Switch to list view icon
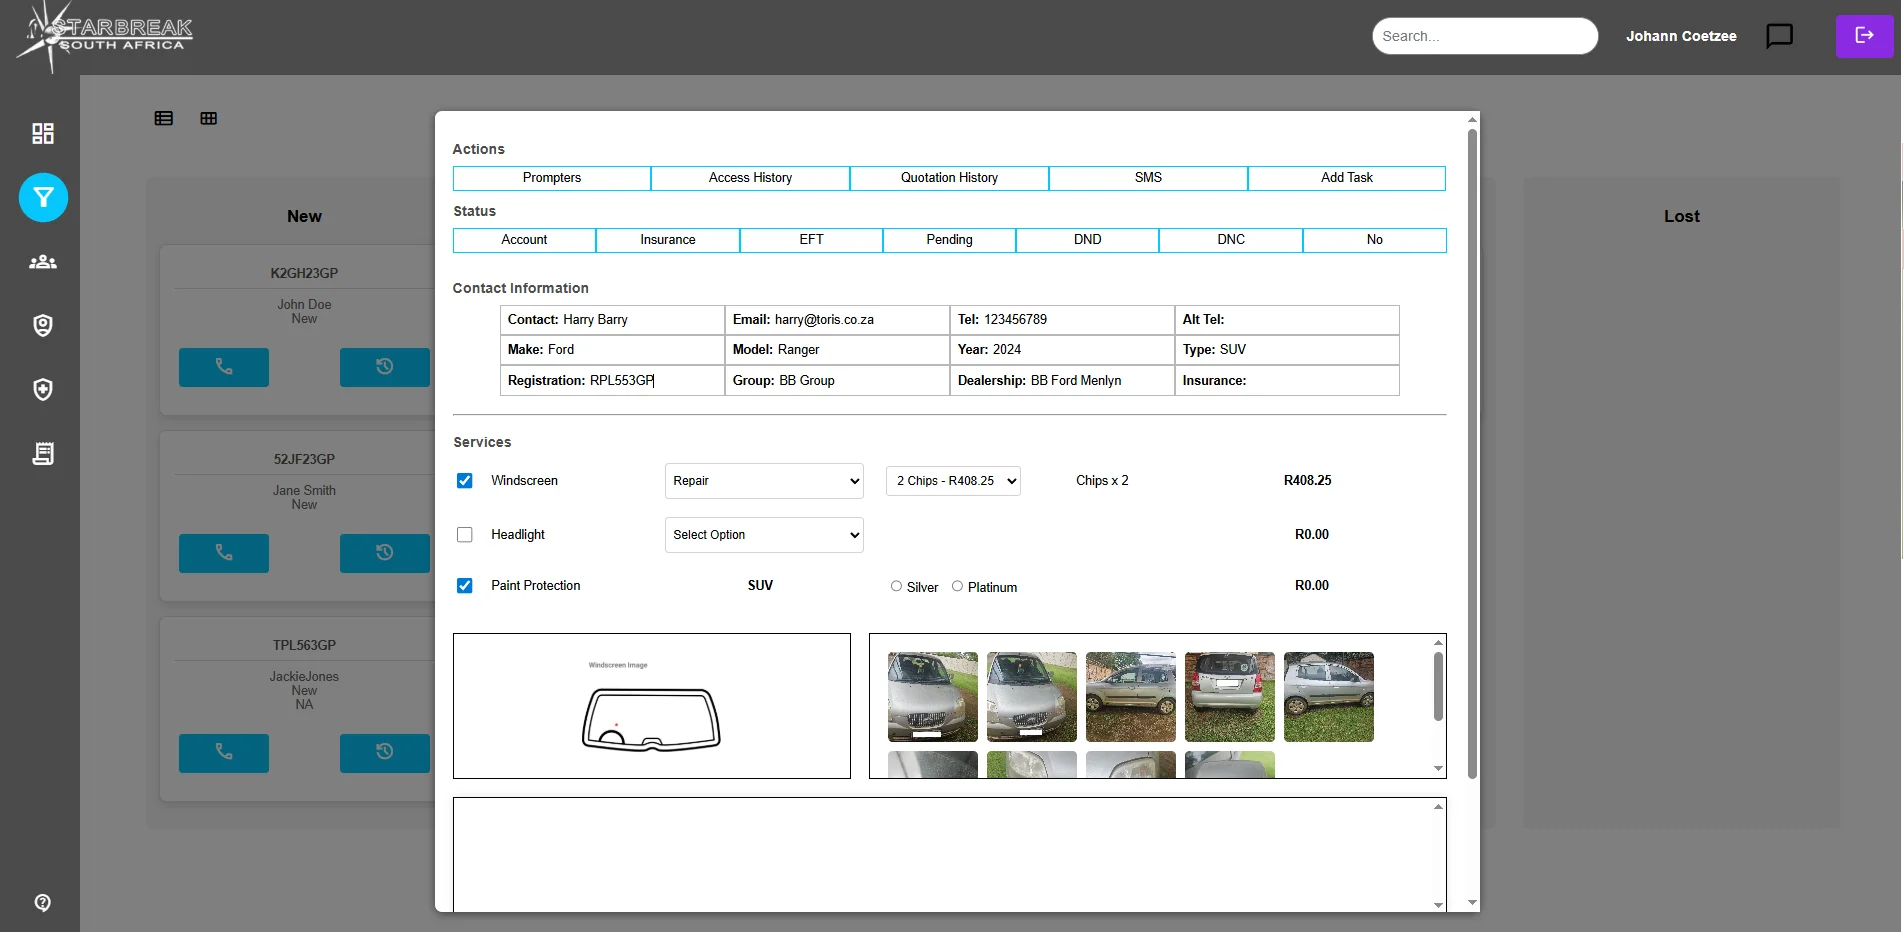 [164, 118]
